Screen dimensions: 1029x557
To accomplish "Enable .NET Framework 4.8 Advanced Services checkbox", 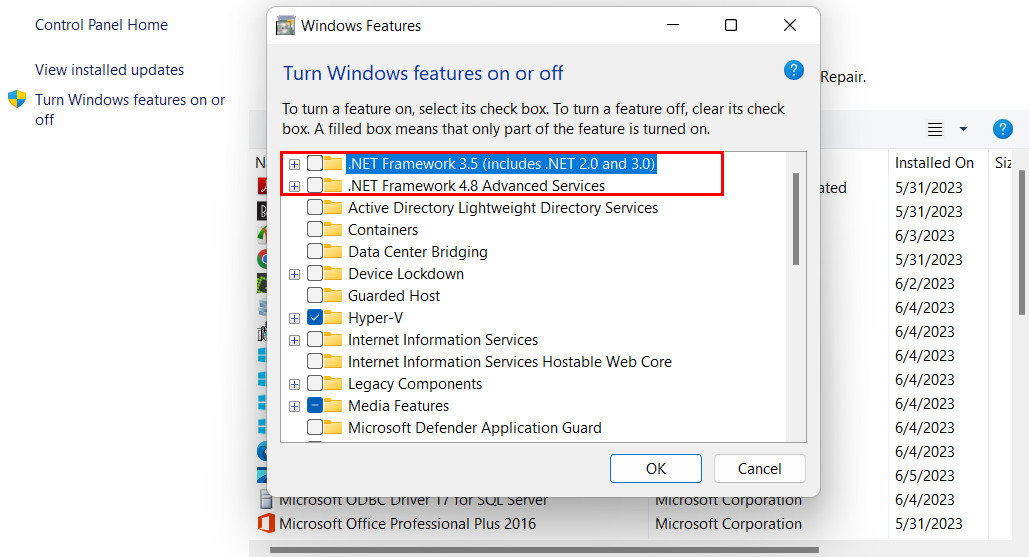I will click(x=315, y=186).
